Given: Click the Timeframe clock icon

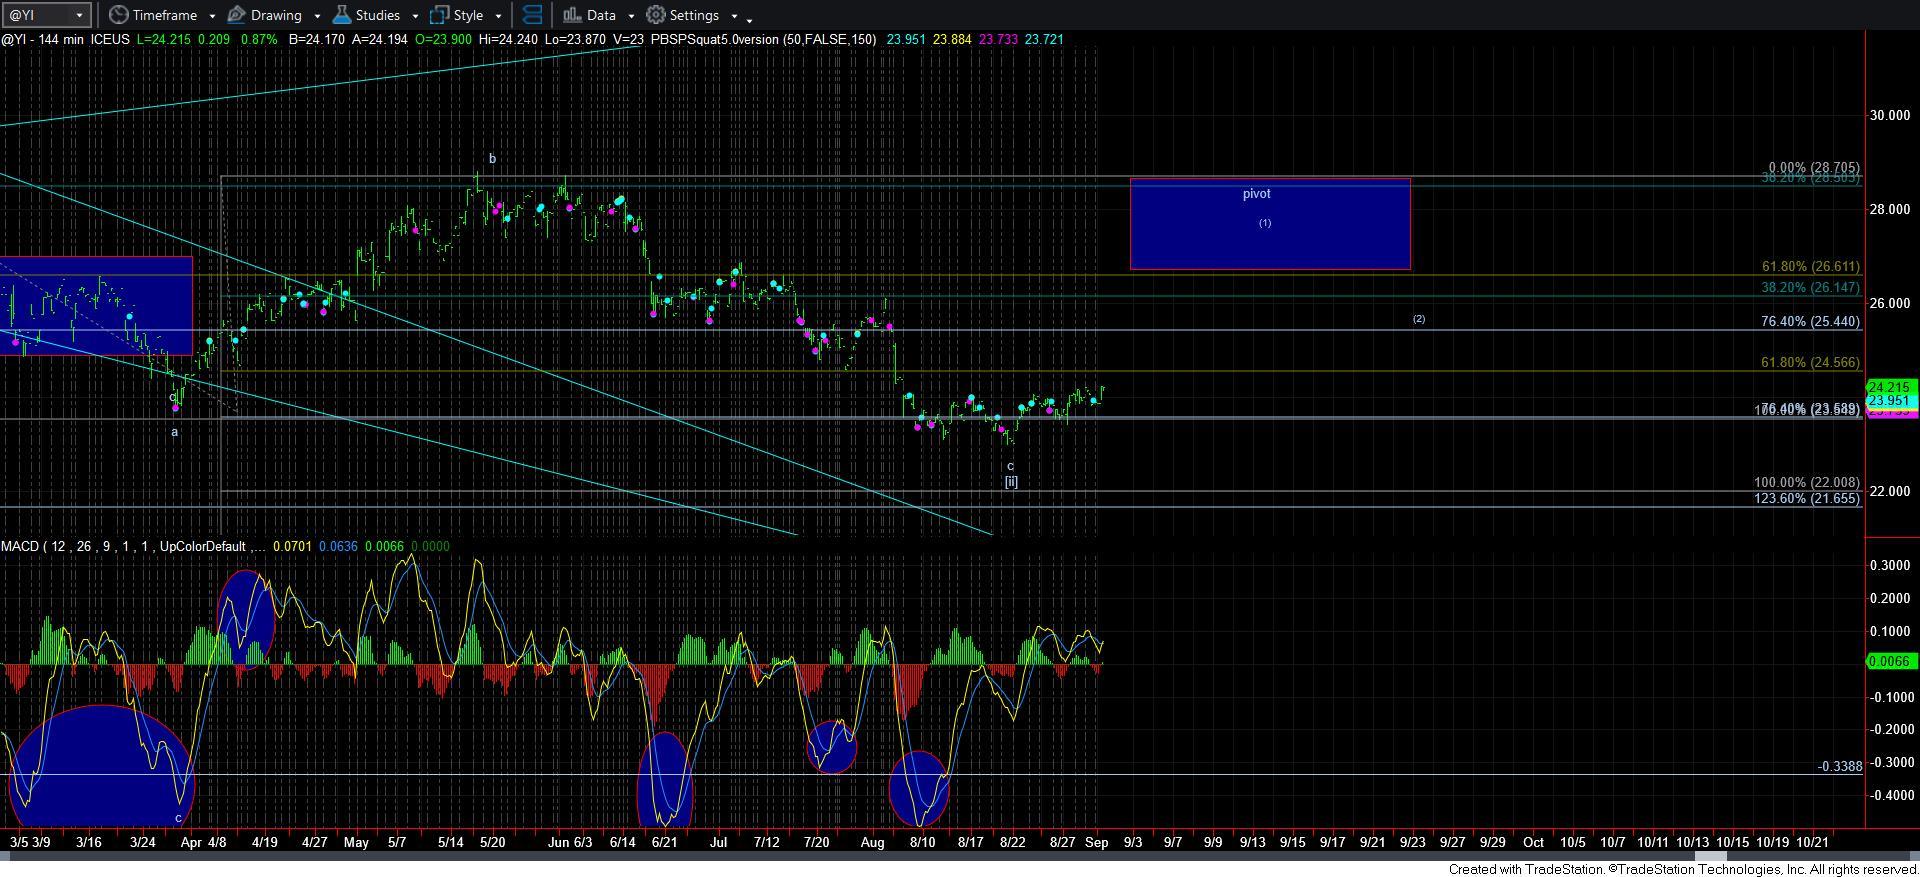Looking at the screenshot, I should [119, 15].
